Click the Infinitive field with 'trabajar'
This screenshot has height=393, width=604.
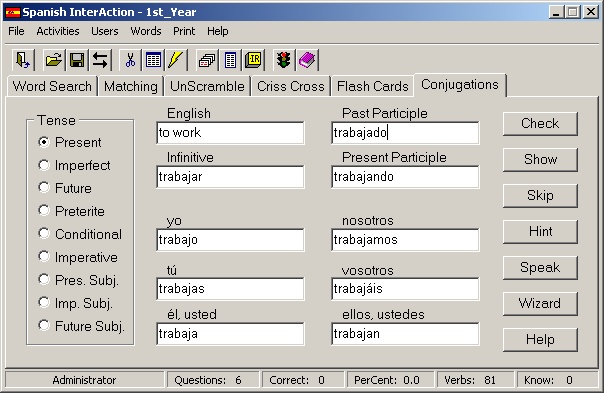(x=230, y=177)
